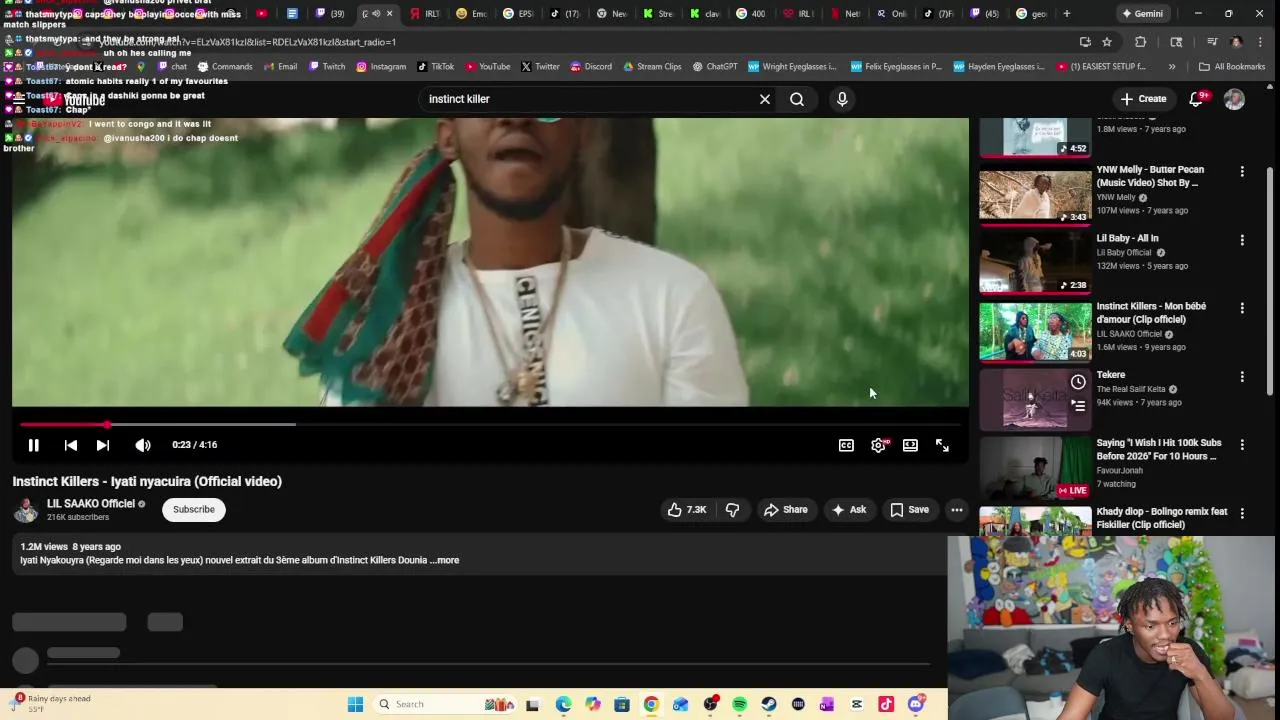Screen dimensions: 1280x720
Task: Close the active YouTube tab
Action: coord(389,14)
